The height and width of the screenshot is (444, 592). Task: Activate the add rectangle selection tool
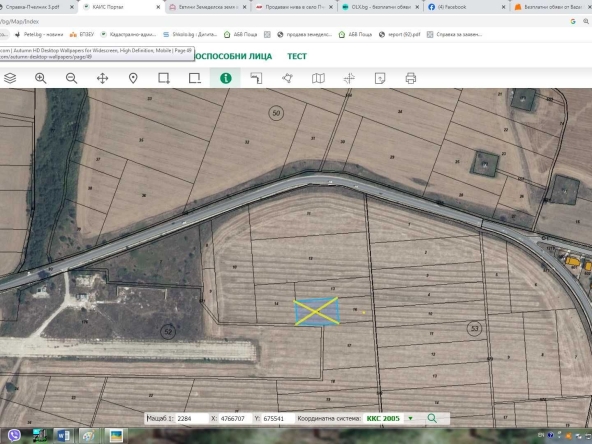pyautogui.click(x=164, y=78)
